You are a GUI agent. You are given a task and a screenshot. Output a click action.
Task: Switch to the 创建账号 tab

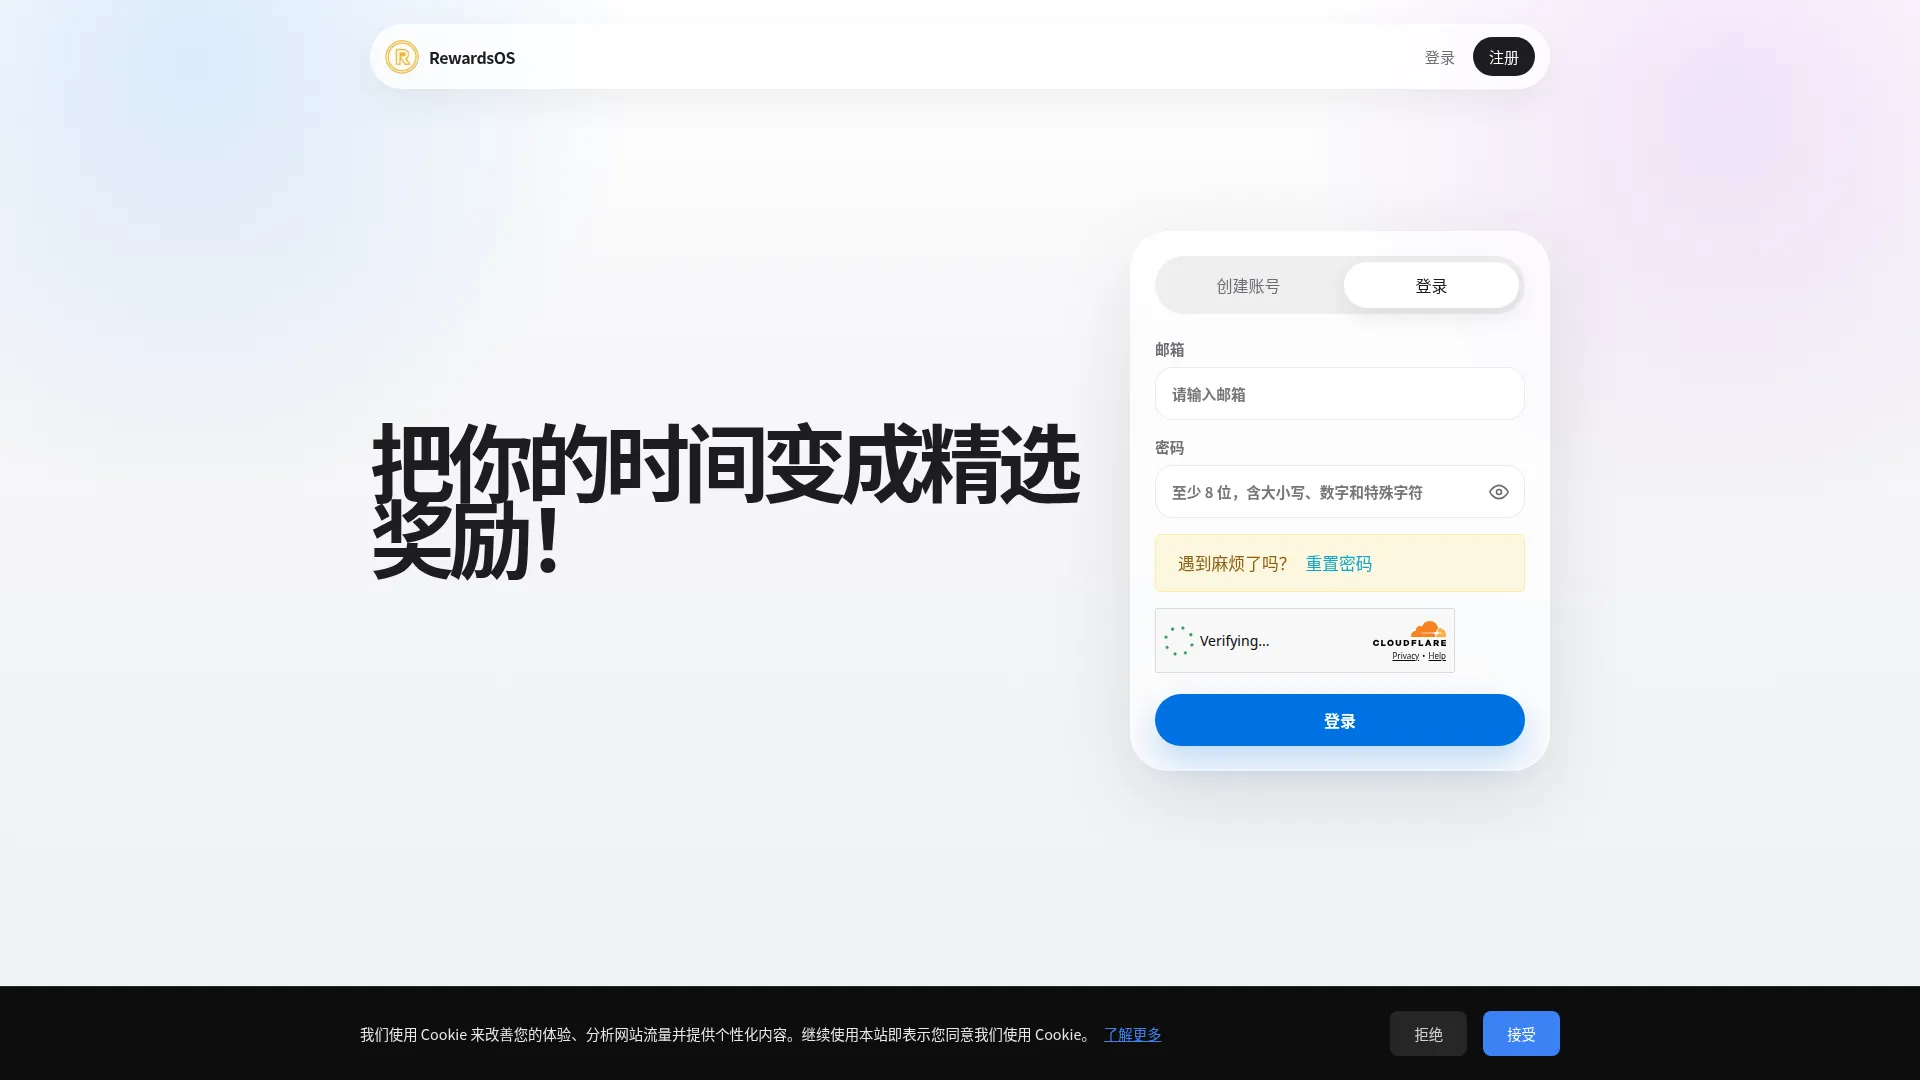[x=1248, y=286]
